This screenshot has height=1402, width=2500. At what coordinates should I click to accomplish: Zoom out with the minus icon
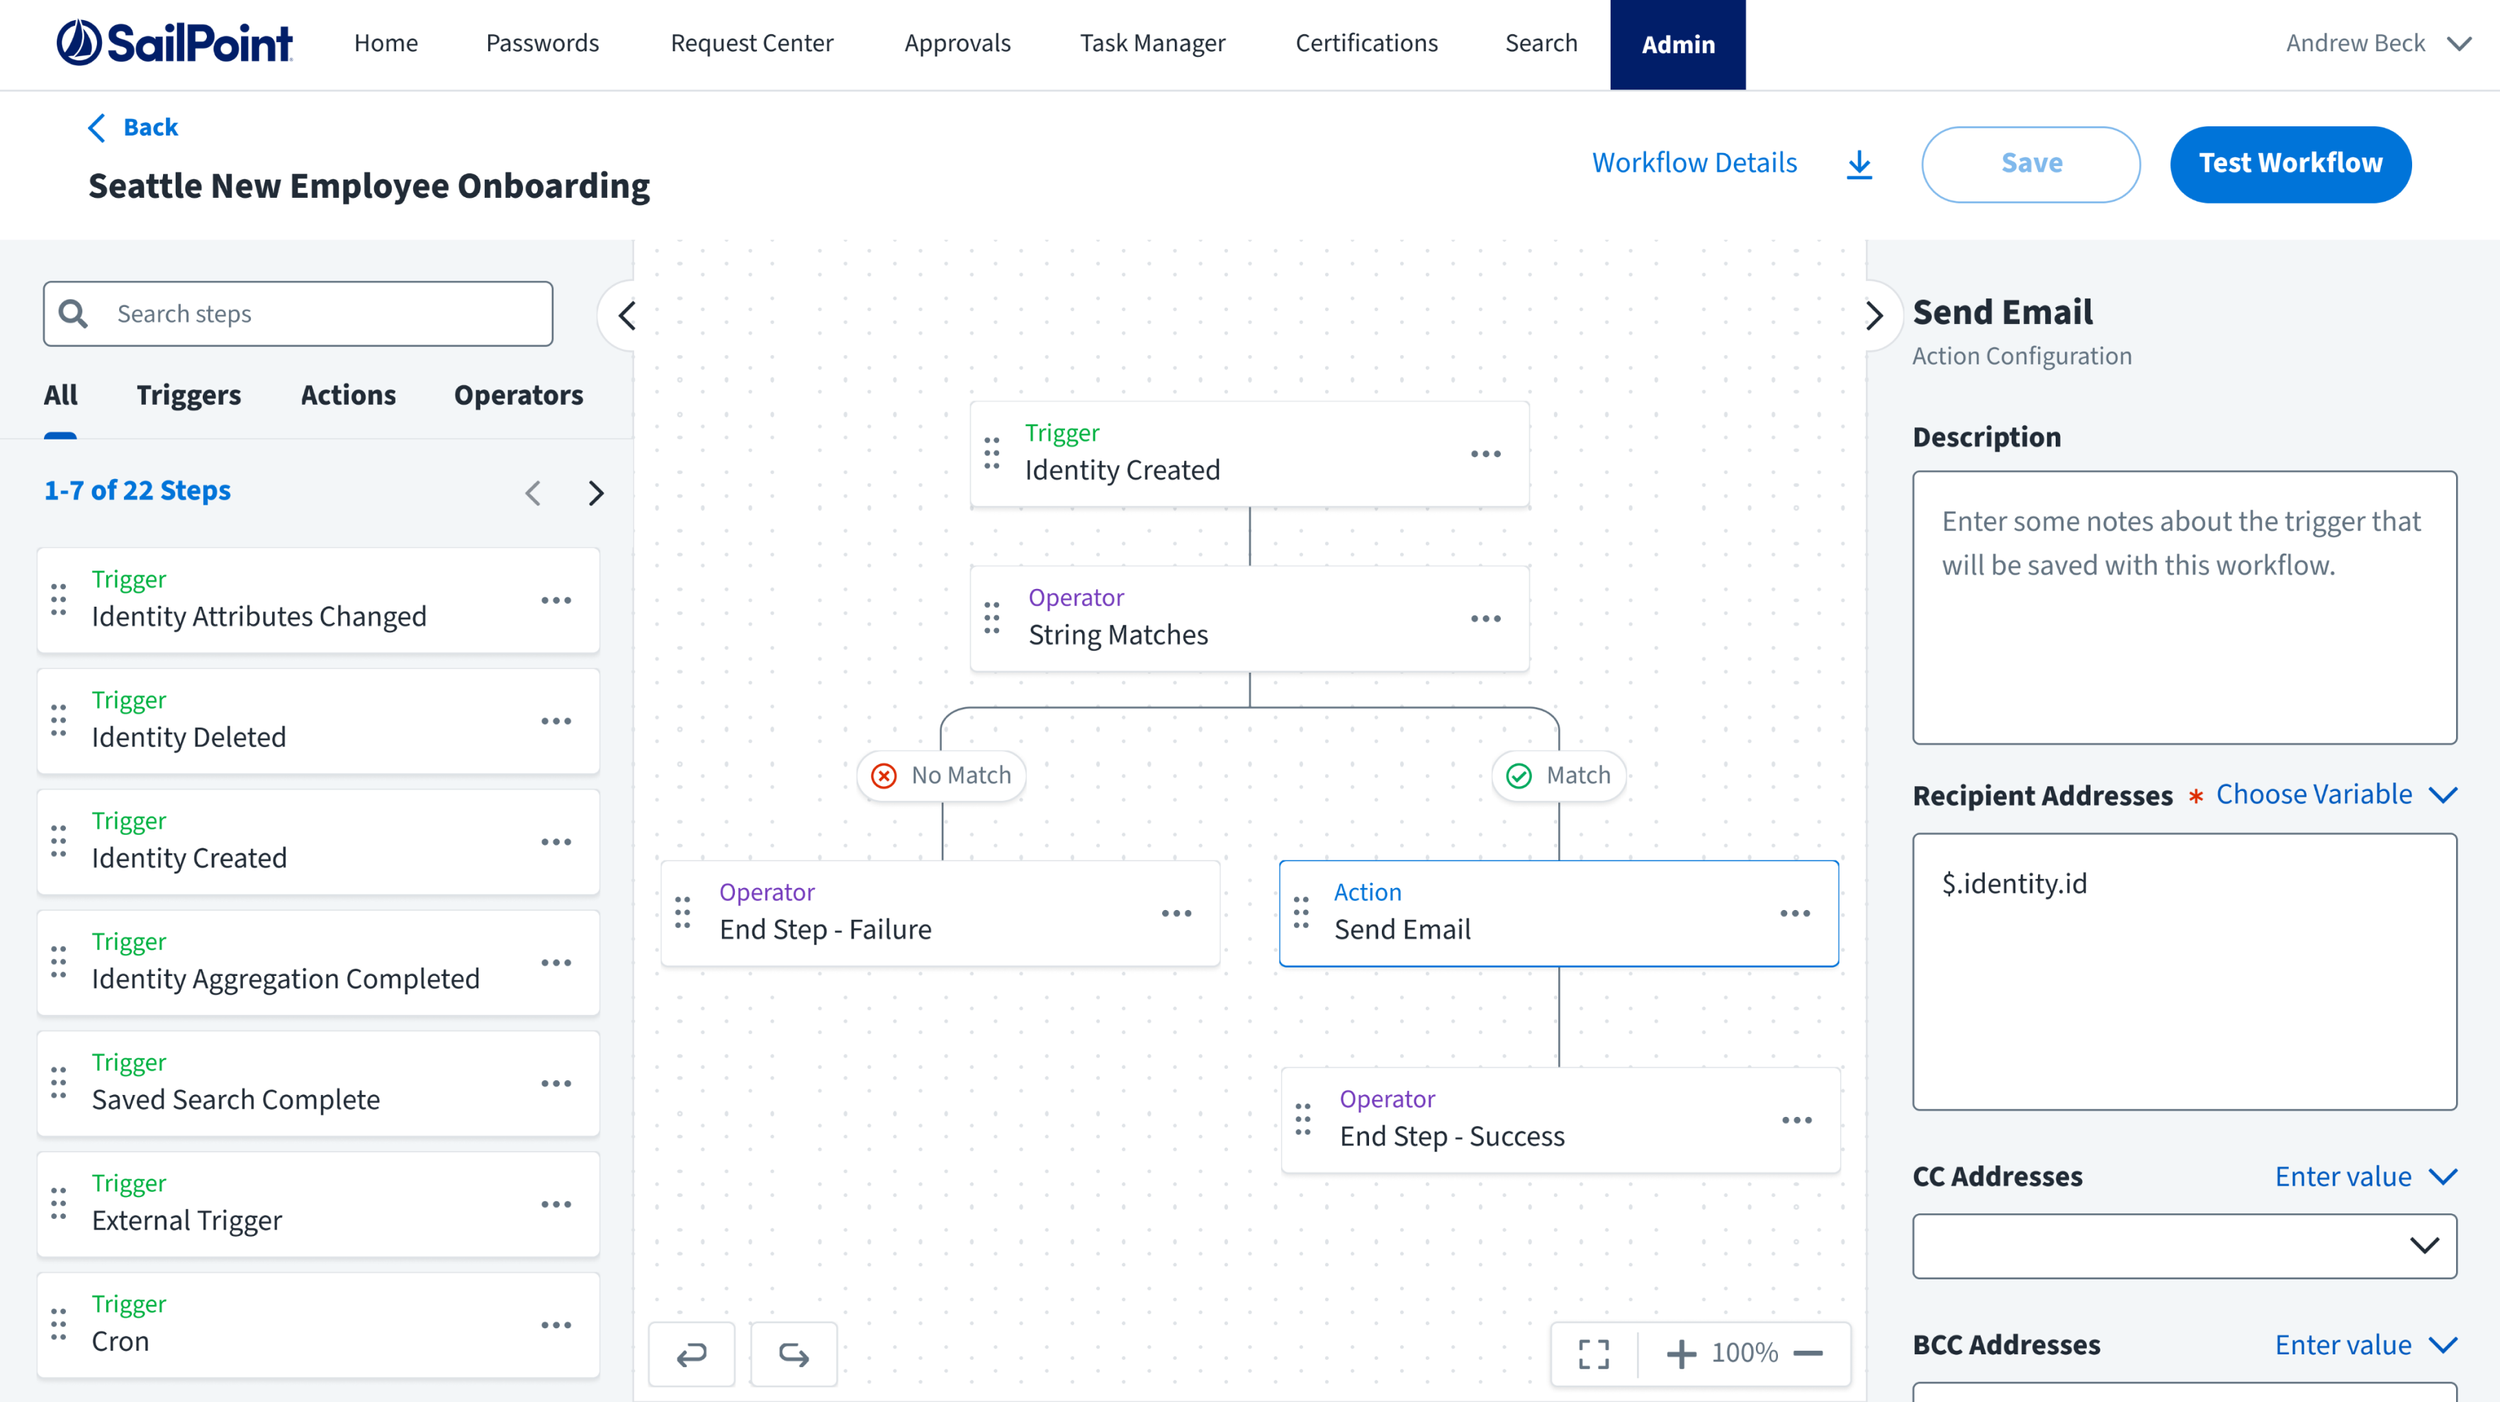tap(1808, 1354)
